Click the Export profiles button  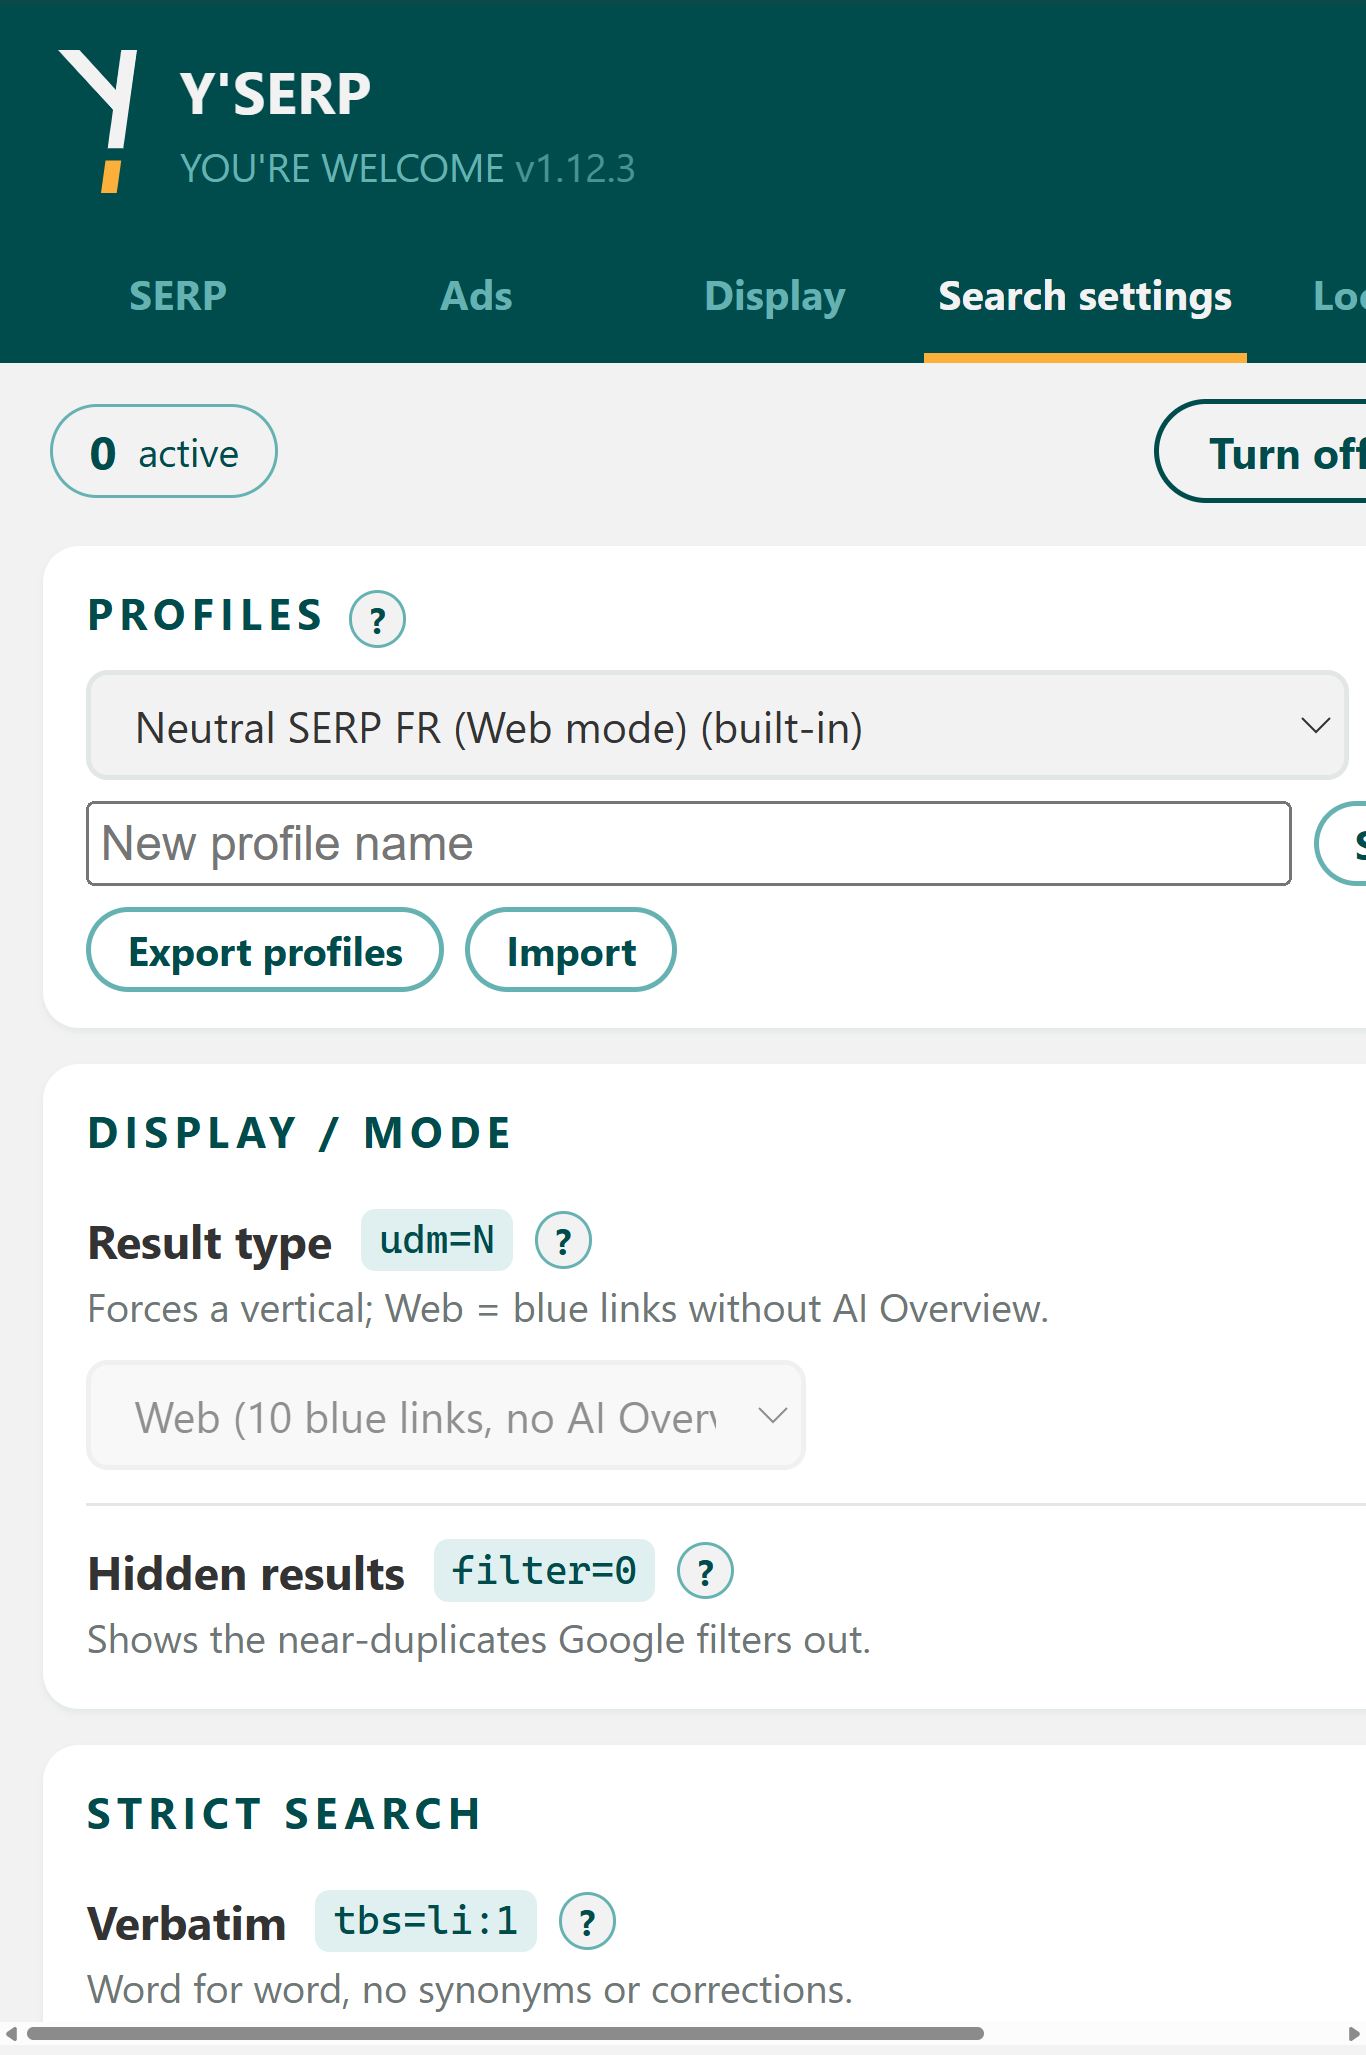(265, 950)
